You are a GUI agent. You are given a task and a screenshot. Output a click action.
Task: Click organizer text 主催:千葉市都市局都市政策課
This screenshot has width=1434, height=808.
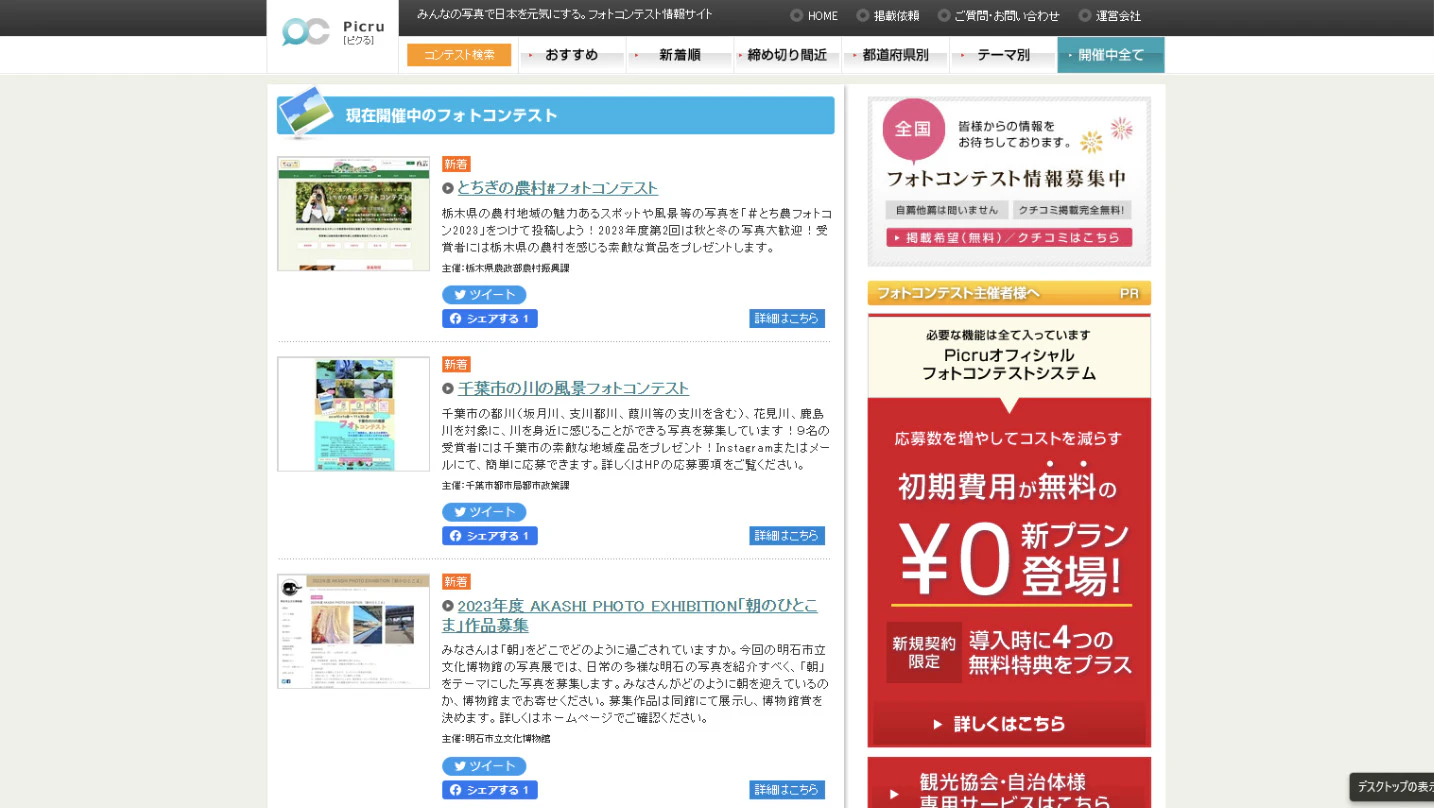click(x=506, y=485)
